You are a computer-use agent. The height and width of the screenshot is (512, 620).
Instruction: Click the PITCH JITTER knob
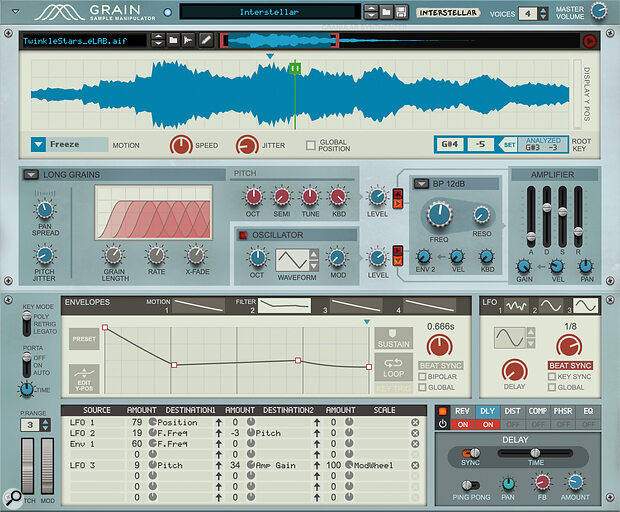click(44, 255)
